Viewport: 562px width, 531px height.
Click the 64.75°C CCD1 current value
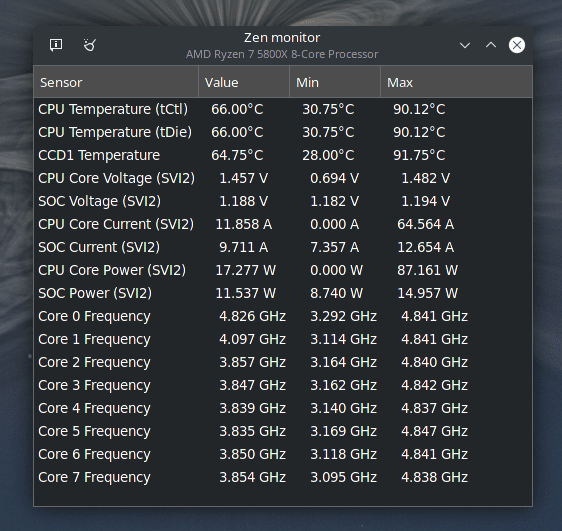(237, 155)
